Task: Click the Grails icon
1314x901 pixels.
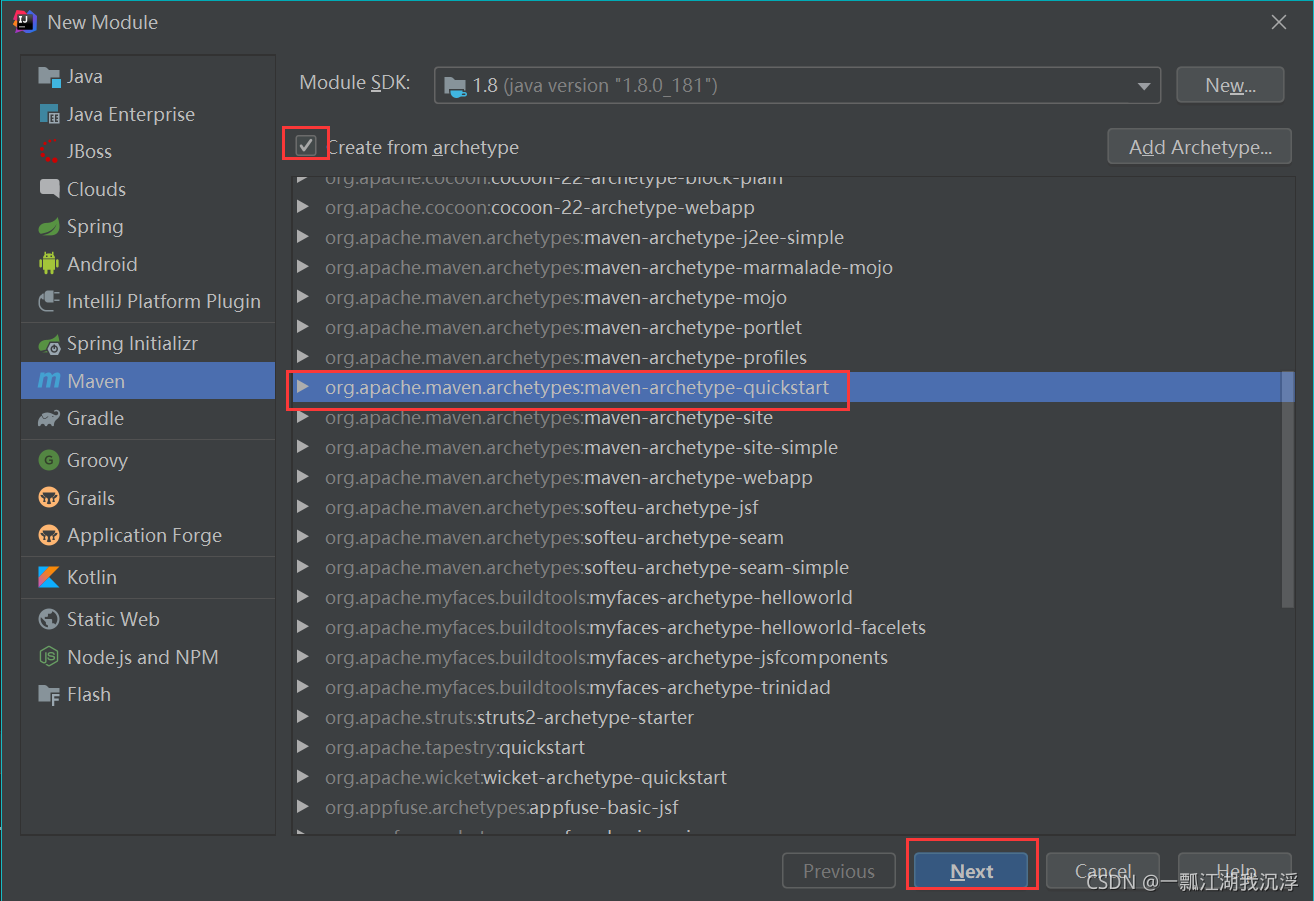Action: click(49, 498)
